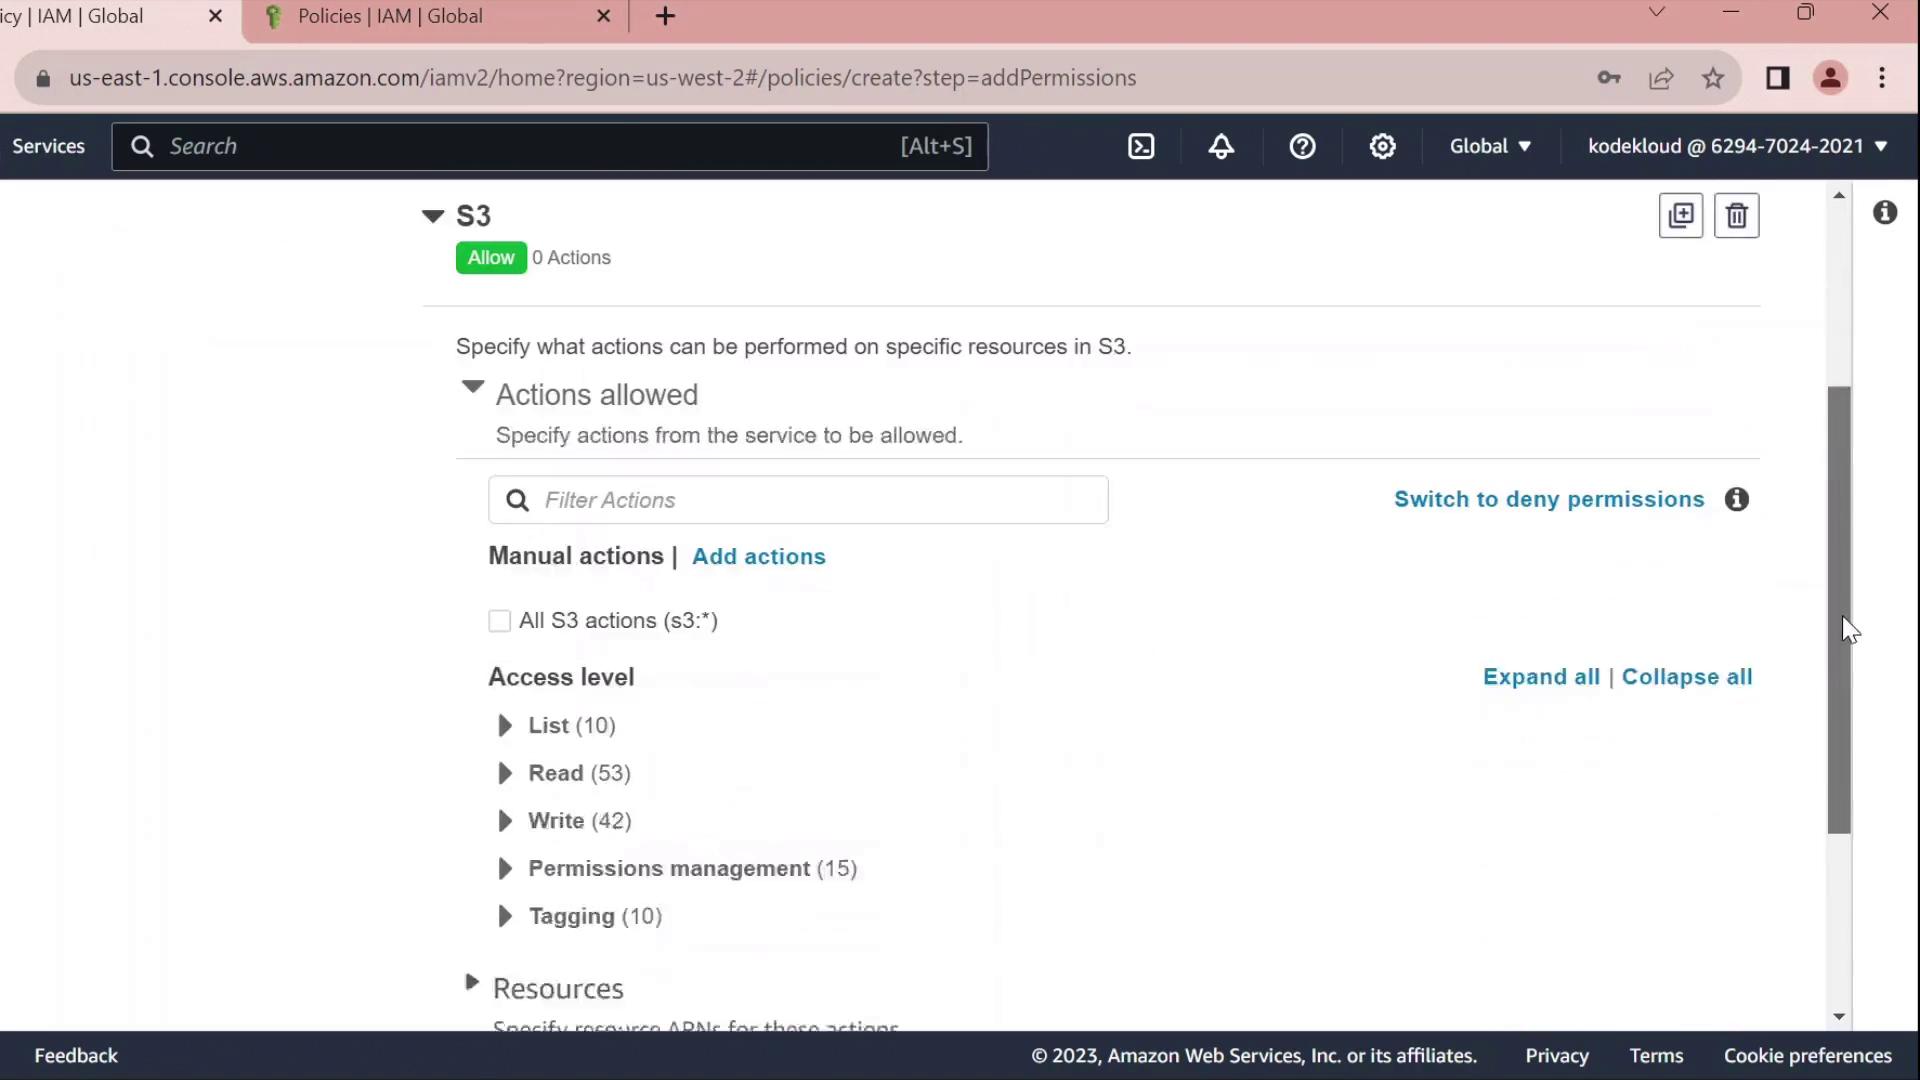The width and height of the screenshot is (1920, 1080).
Task: Bookmark this page with star icon
Action: click(x=1713, y=78)
